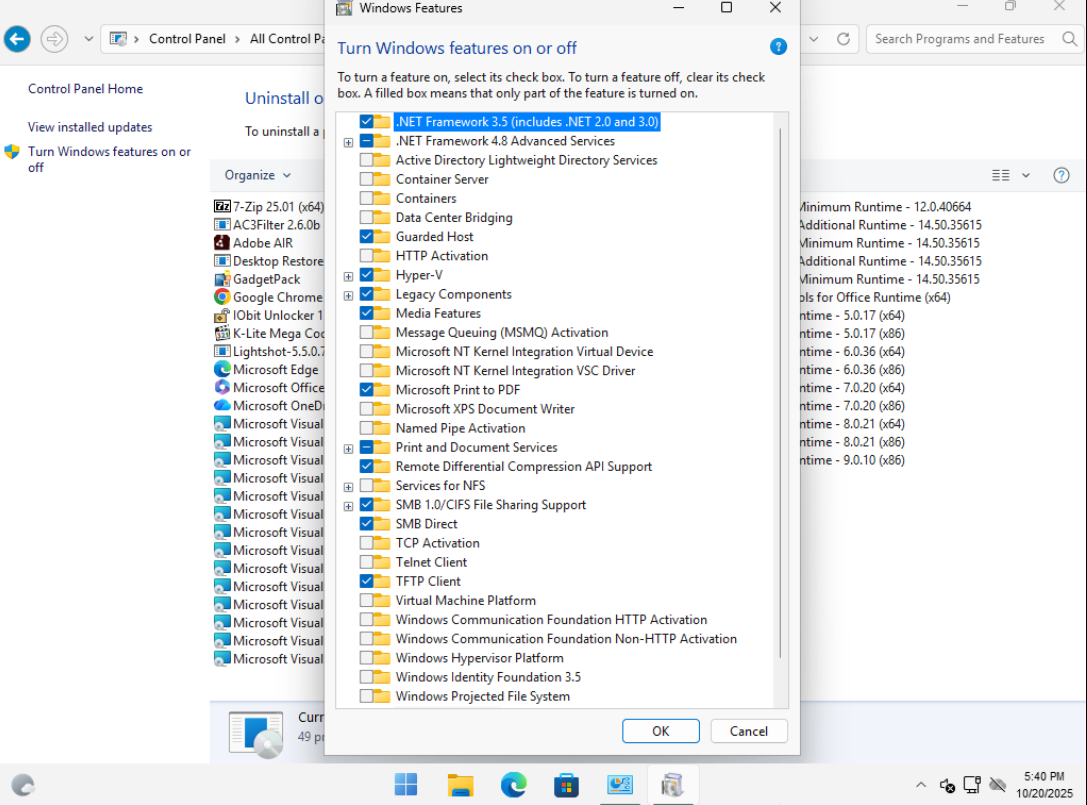Uncheck Microsoft Print to PDF
The height and width of the screenshot is (805, 1087).
coord(366,390)
